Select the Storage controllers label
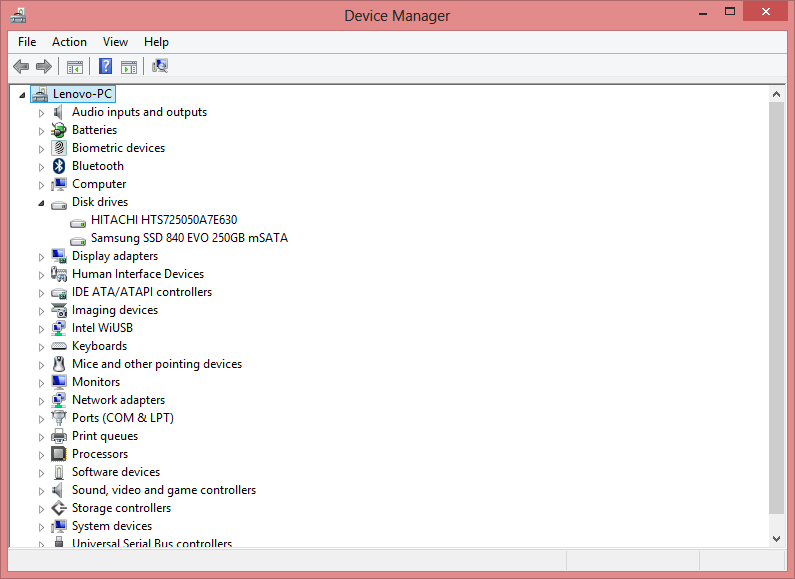Image resolution: width=795 pixels, height=579 pixels. [122, 508]
